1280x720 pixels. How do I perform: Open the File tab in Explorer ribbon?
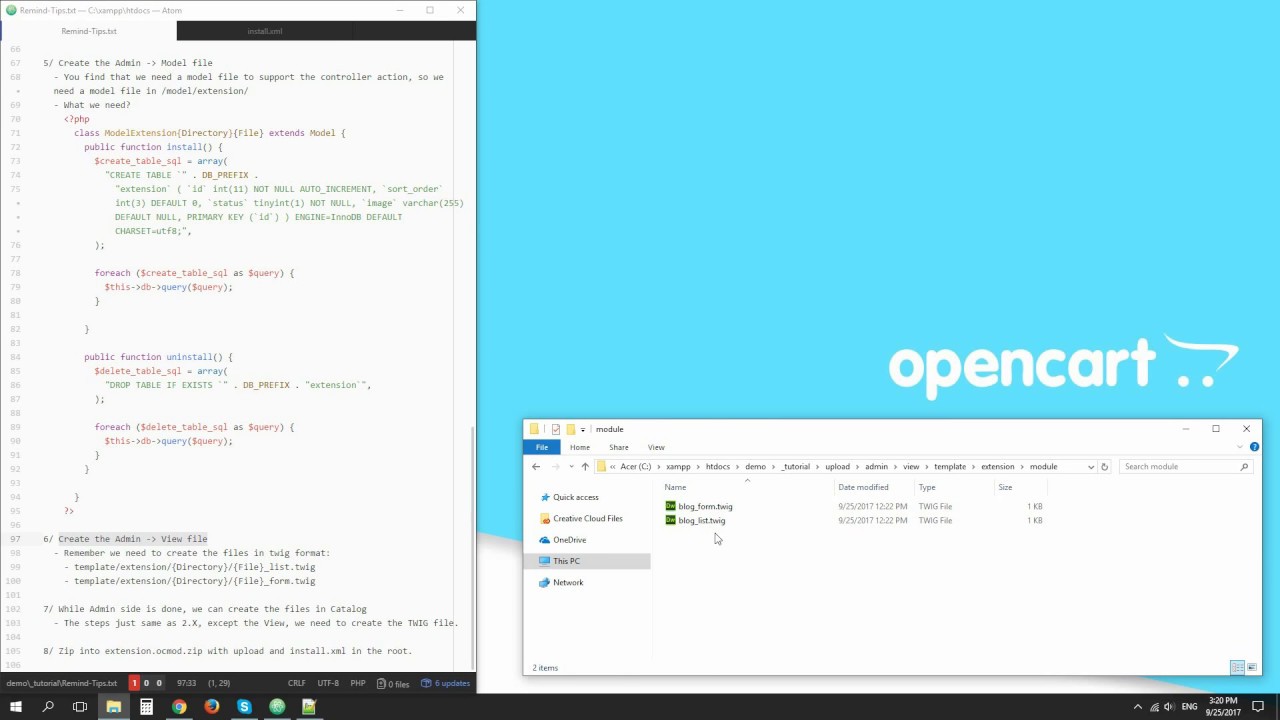pyautogui.click(x=542, y=447)
